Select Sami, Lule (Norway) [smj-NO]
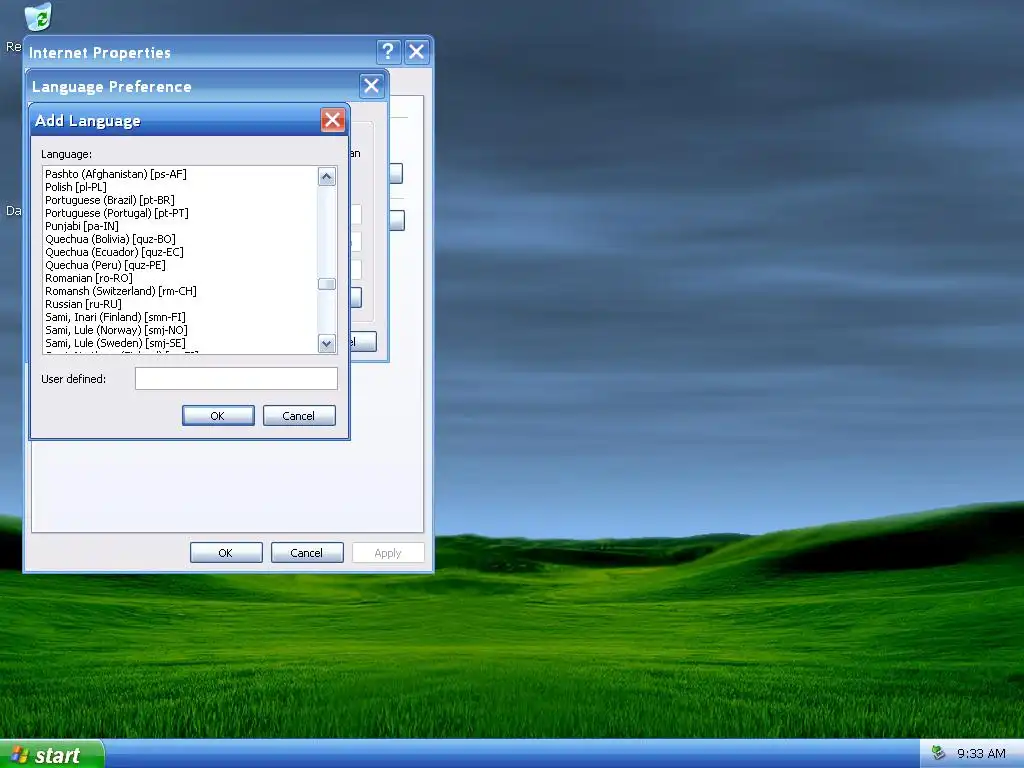 [x=116, y=330]
